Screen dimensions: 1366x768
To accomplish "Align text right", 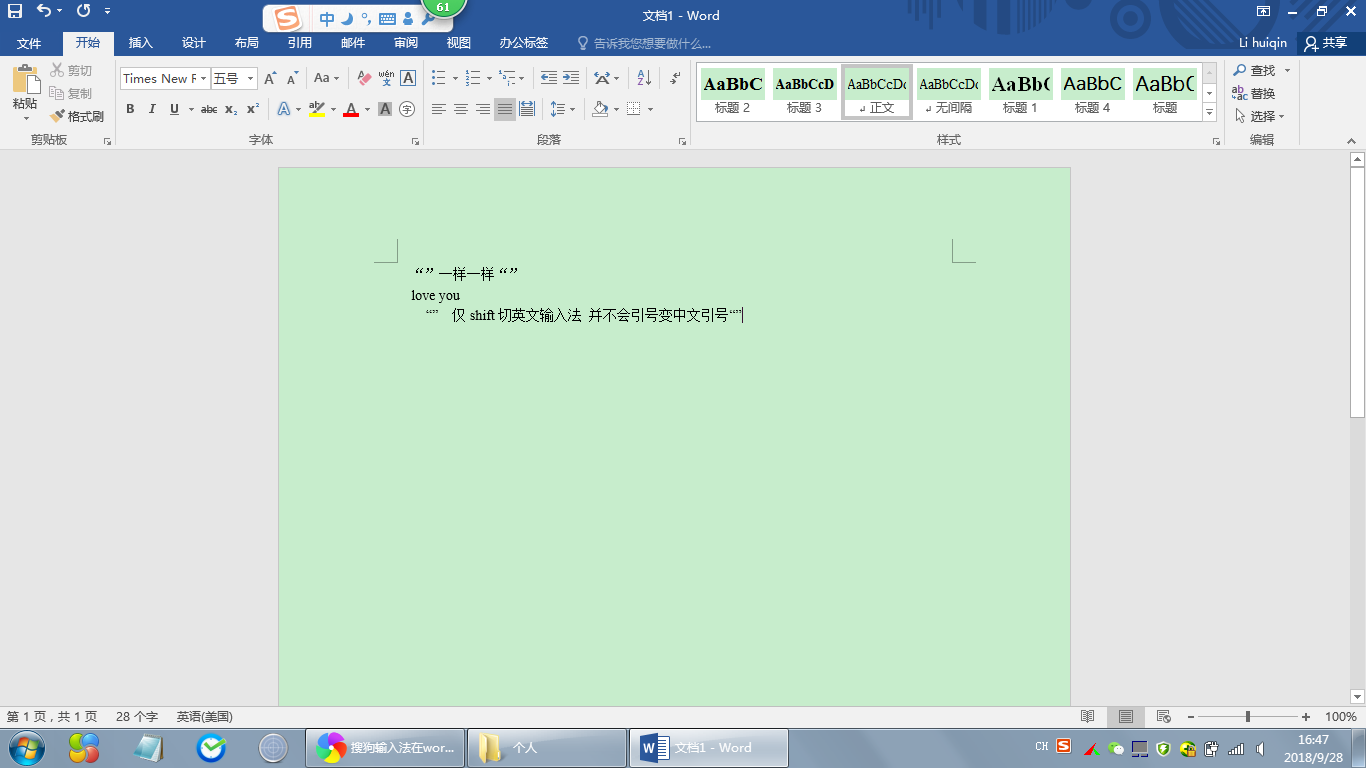I will pos(483,109).
